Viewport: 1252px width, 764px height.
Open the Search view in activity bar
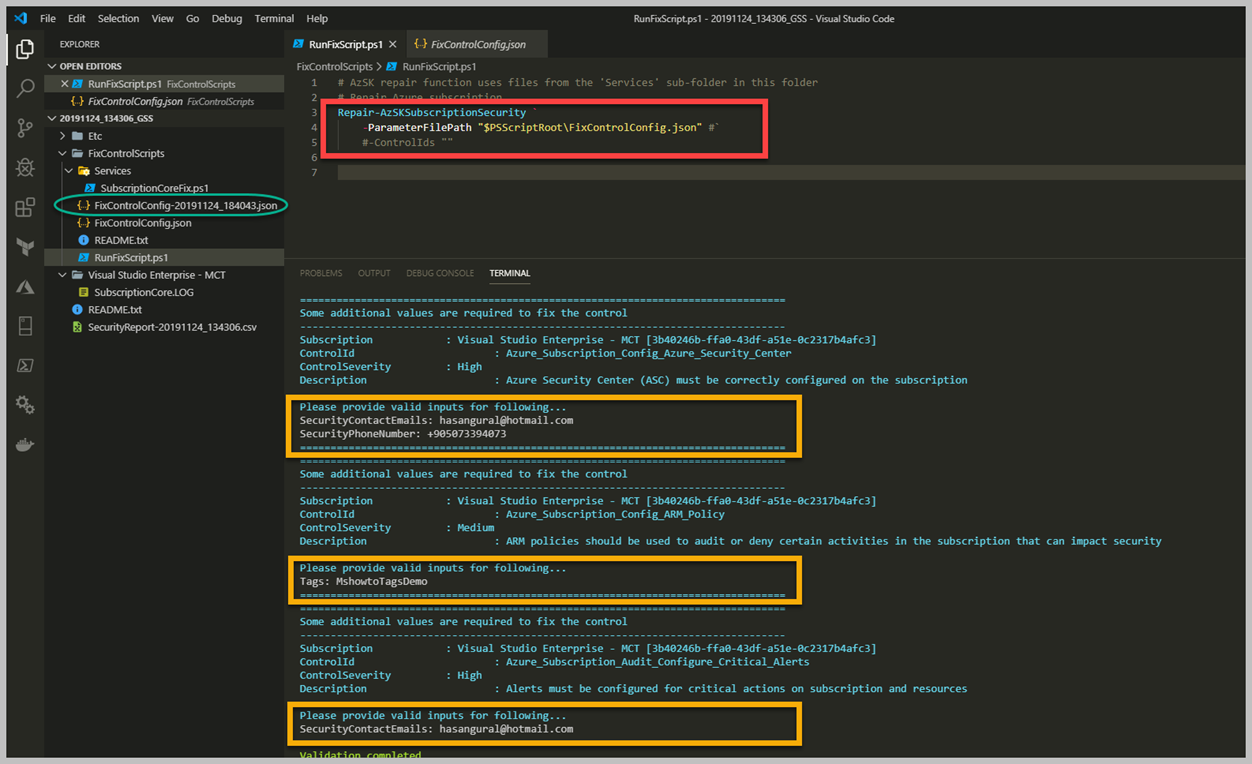[25, 88]
